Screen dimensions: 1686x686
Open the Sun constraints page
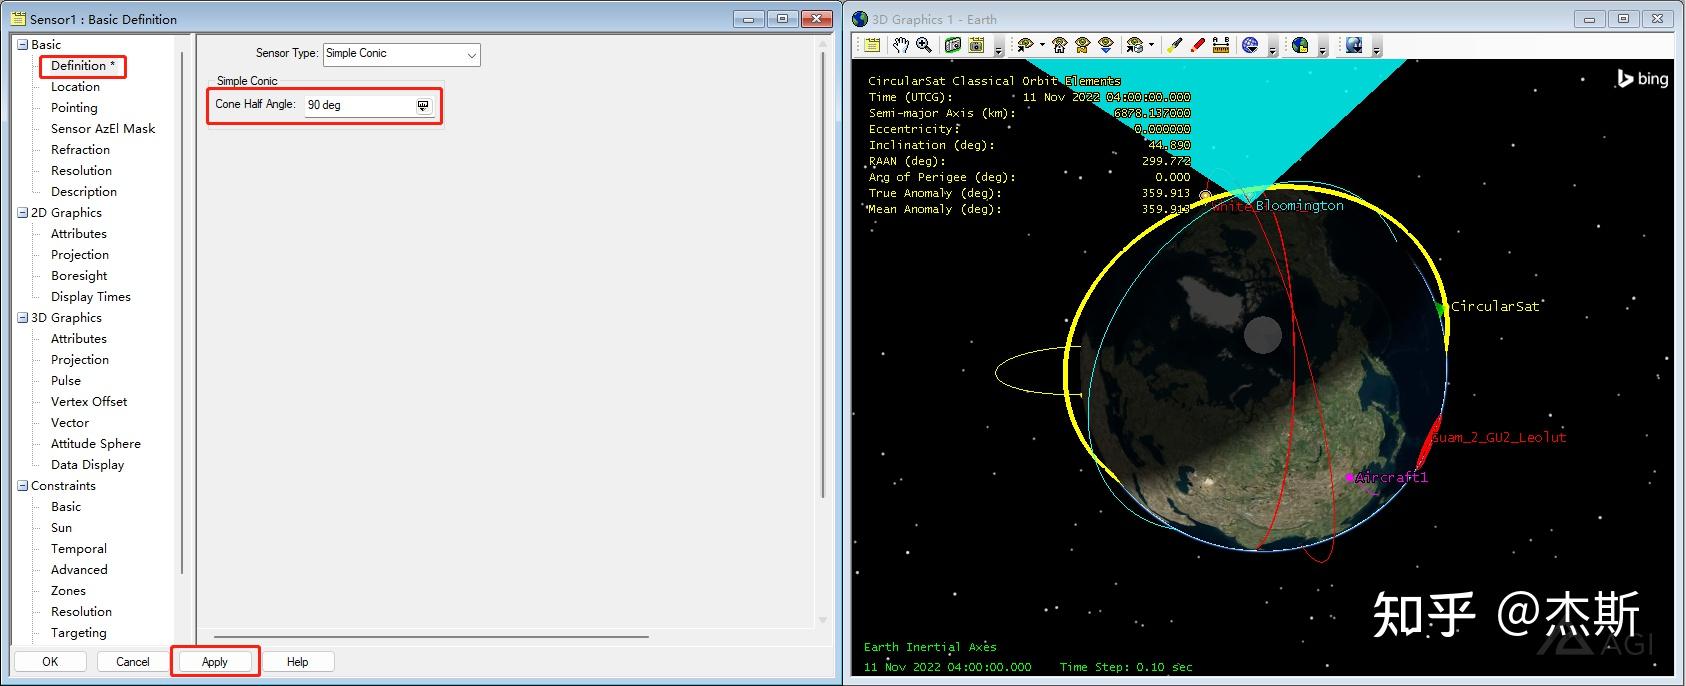(61, 528)
